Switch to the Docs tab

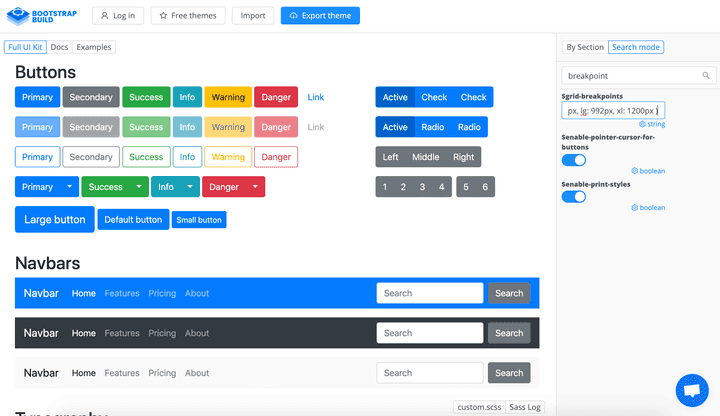click(x=59, y=47)
